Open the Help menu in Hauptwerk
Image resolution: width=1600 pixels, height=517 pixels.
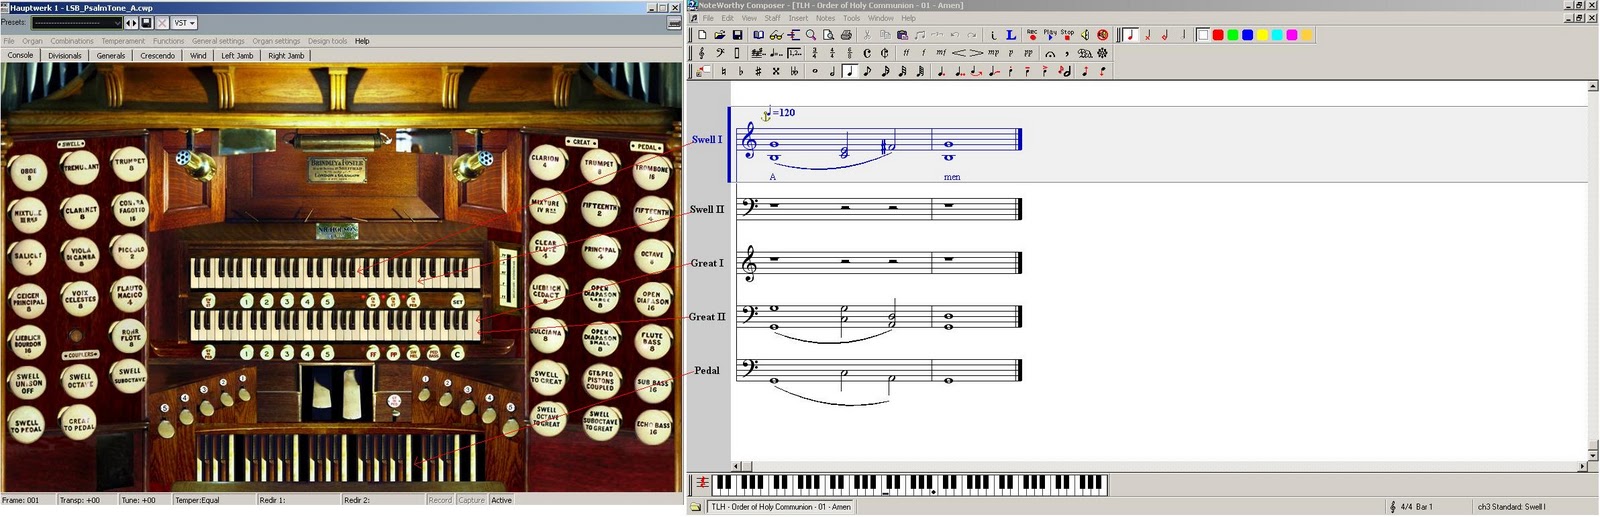[362, 41]
